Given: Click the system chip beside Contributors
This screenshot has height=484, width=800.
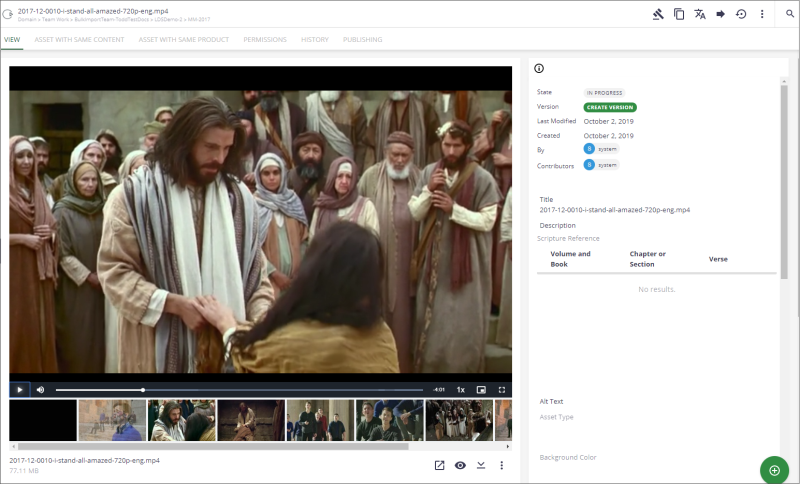Looking at the screenshot, I should [602, 165].
